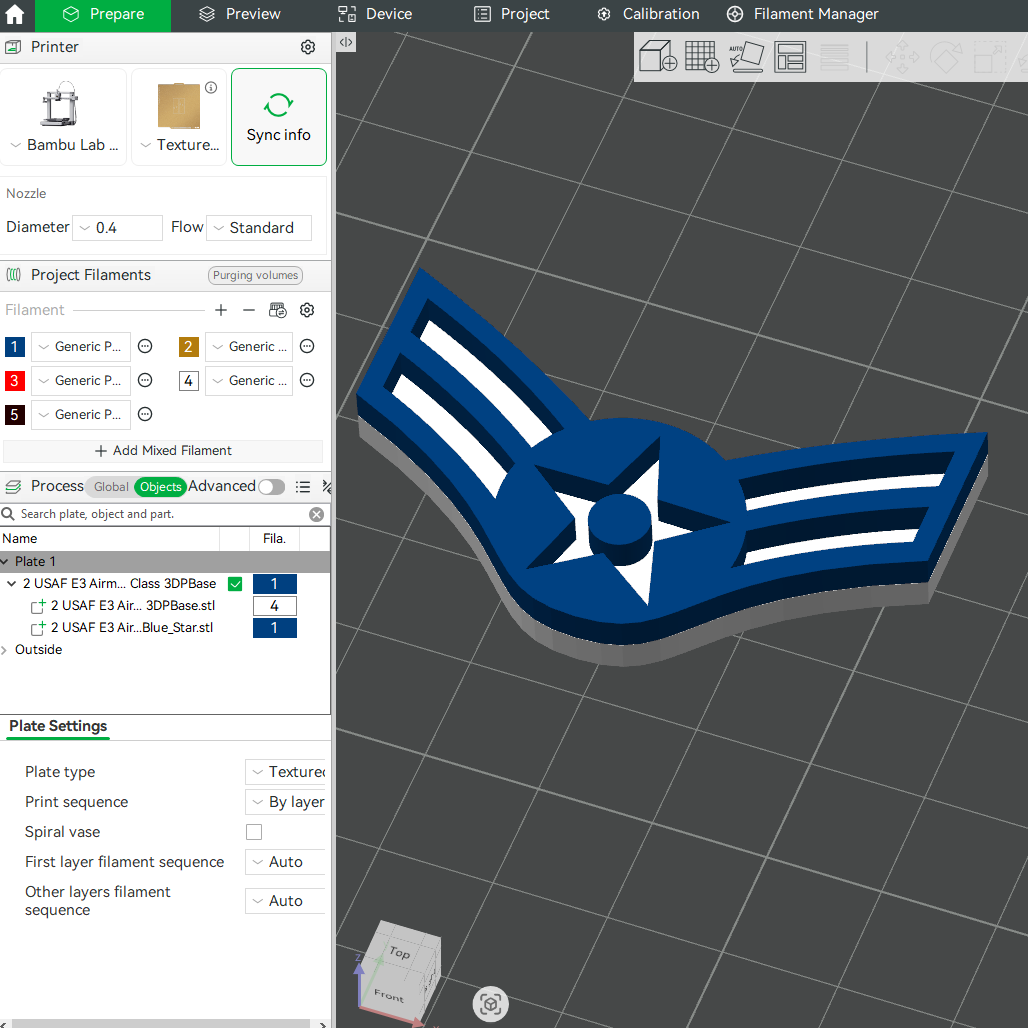Open printer settings gear icon

(307, 47)
